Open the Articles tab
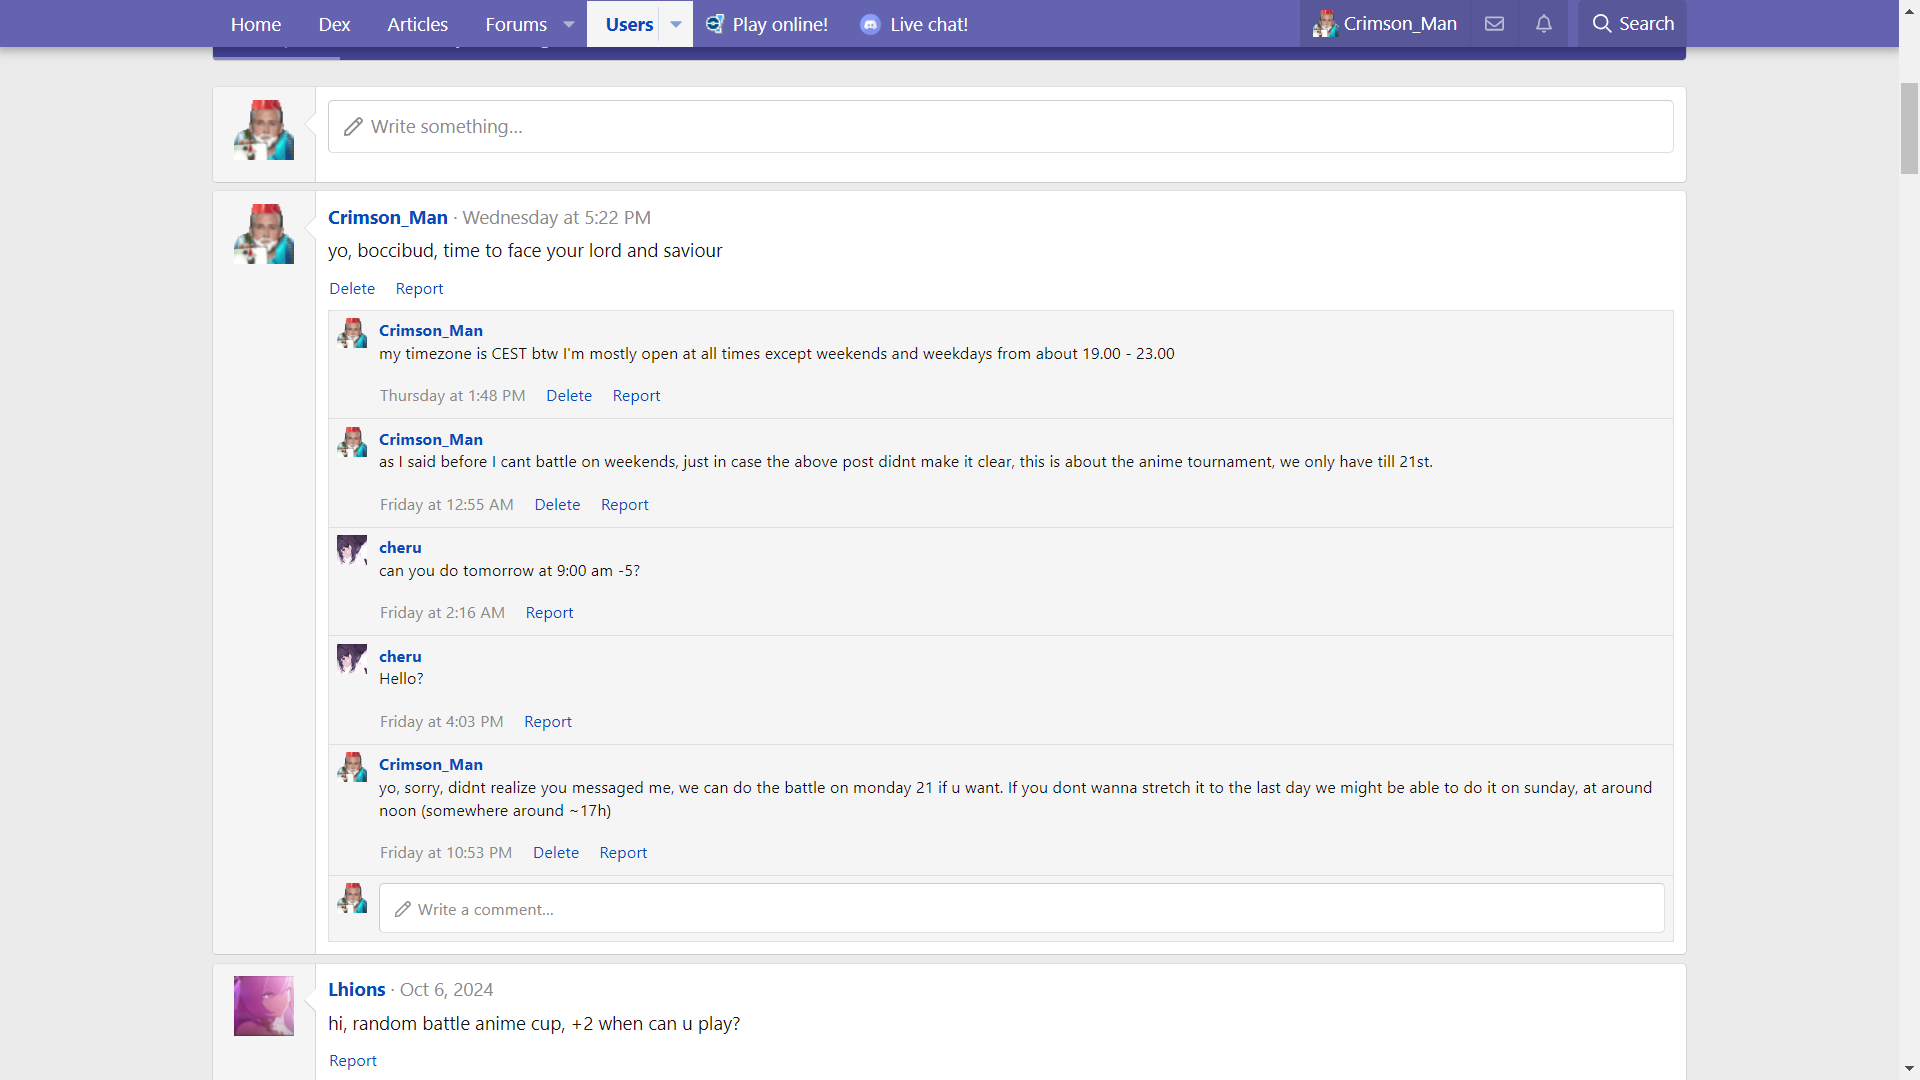Image resolution: width=1920 pixels, height=1080 pixels. pos(417,24)
